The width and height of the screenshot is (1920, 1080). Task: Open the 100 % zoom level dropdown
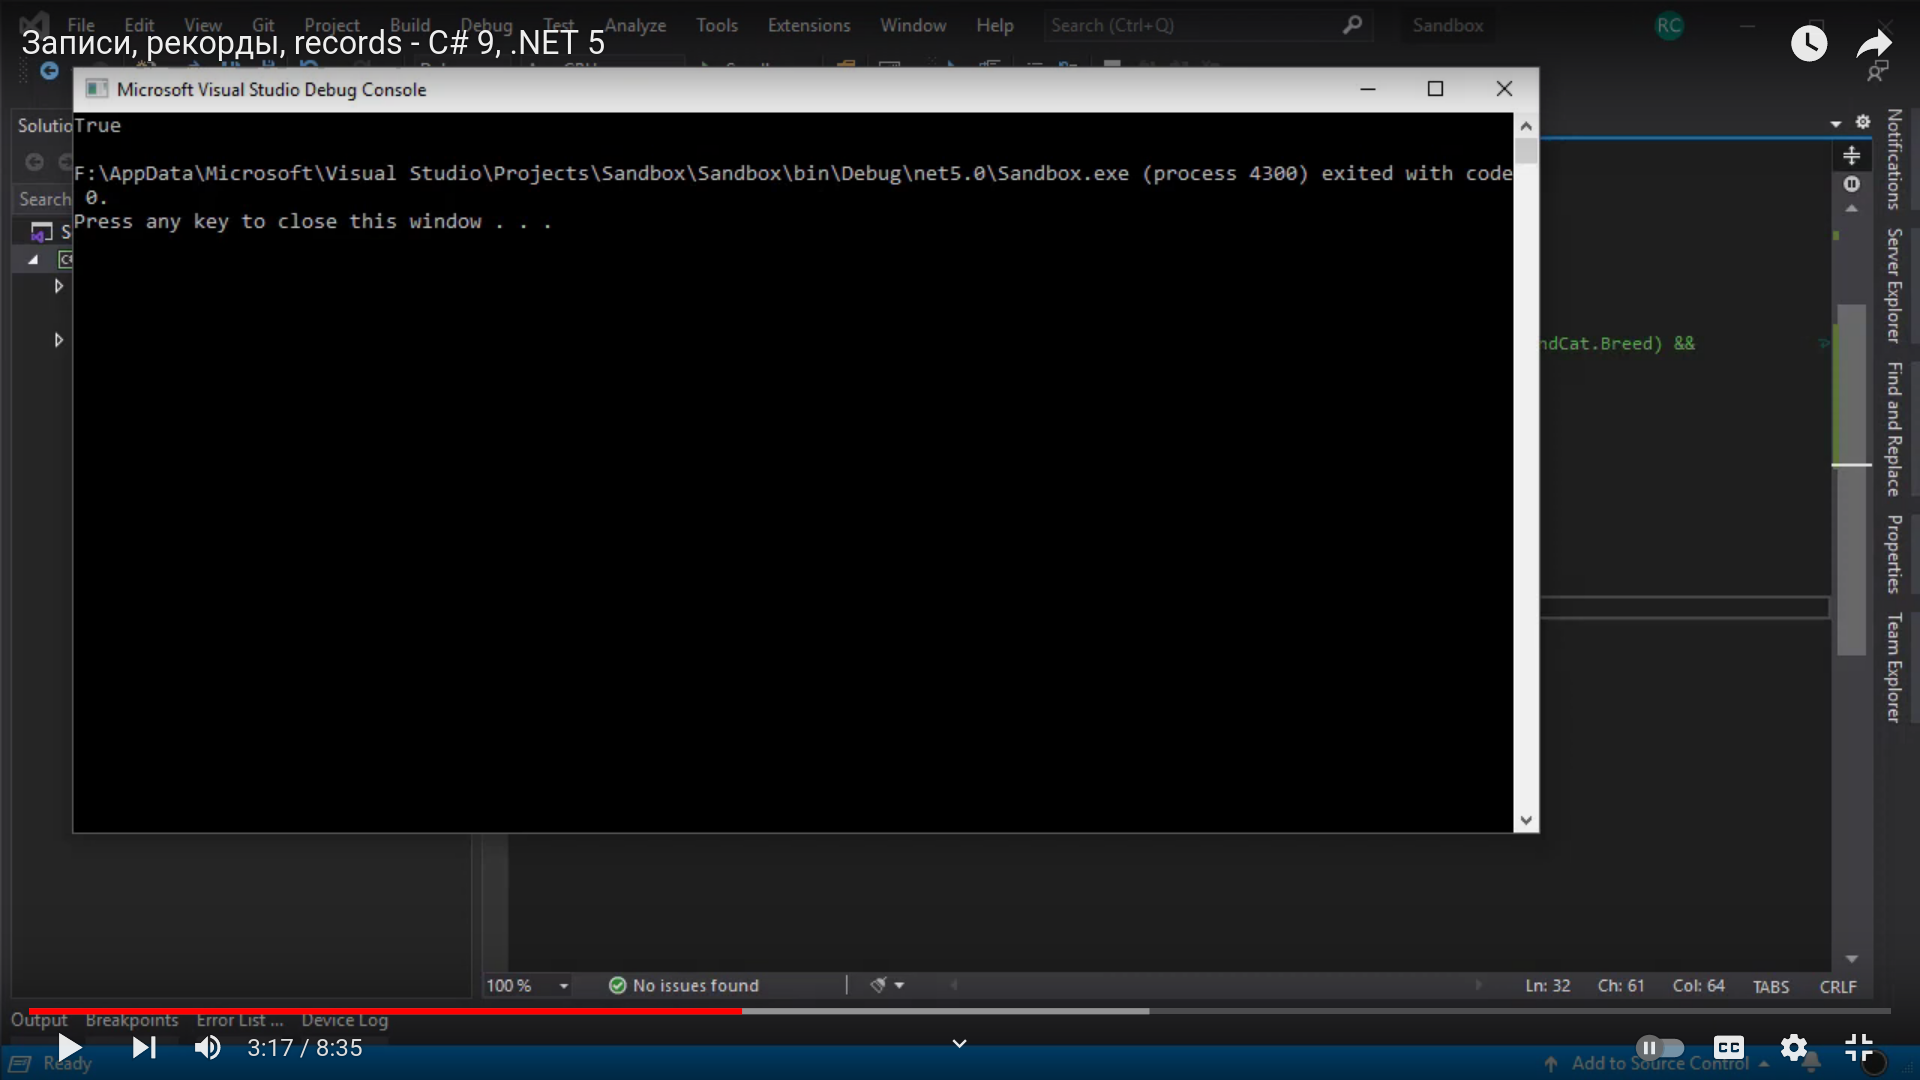pos(563,986)
